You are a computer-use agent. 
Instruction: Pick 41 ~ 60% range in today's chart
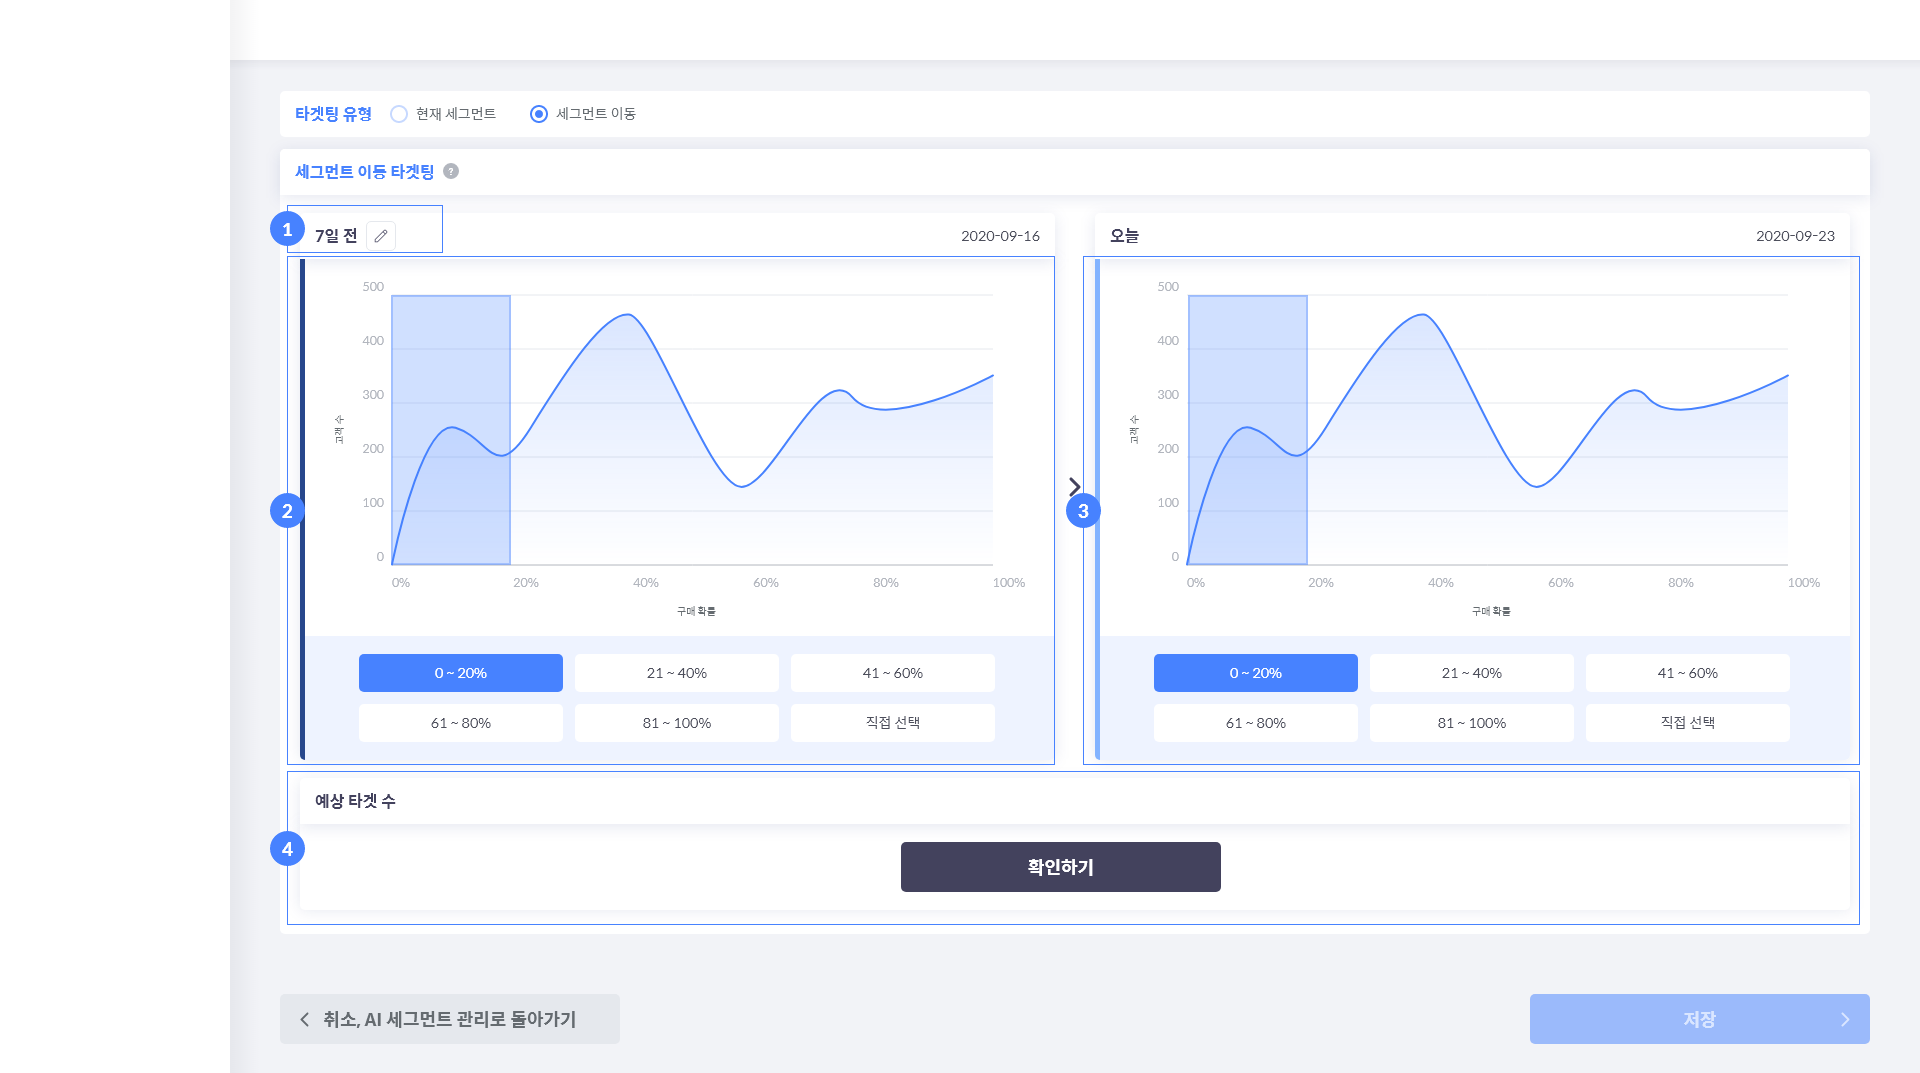pos(1687,673)
